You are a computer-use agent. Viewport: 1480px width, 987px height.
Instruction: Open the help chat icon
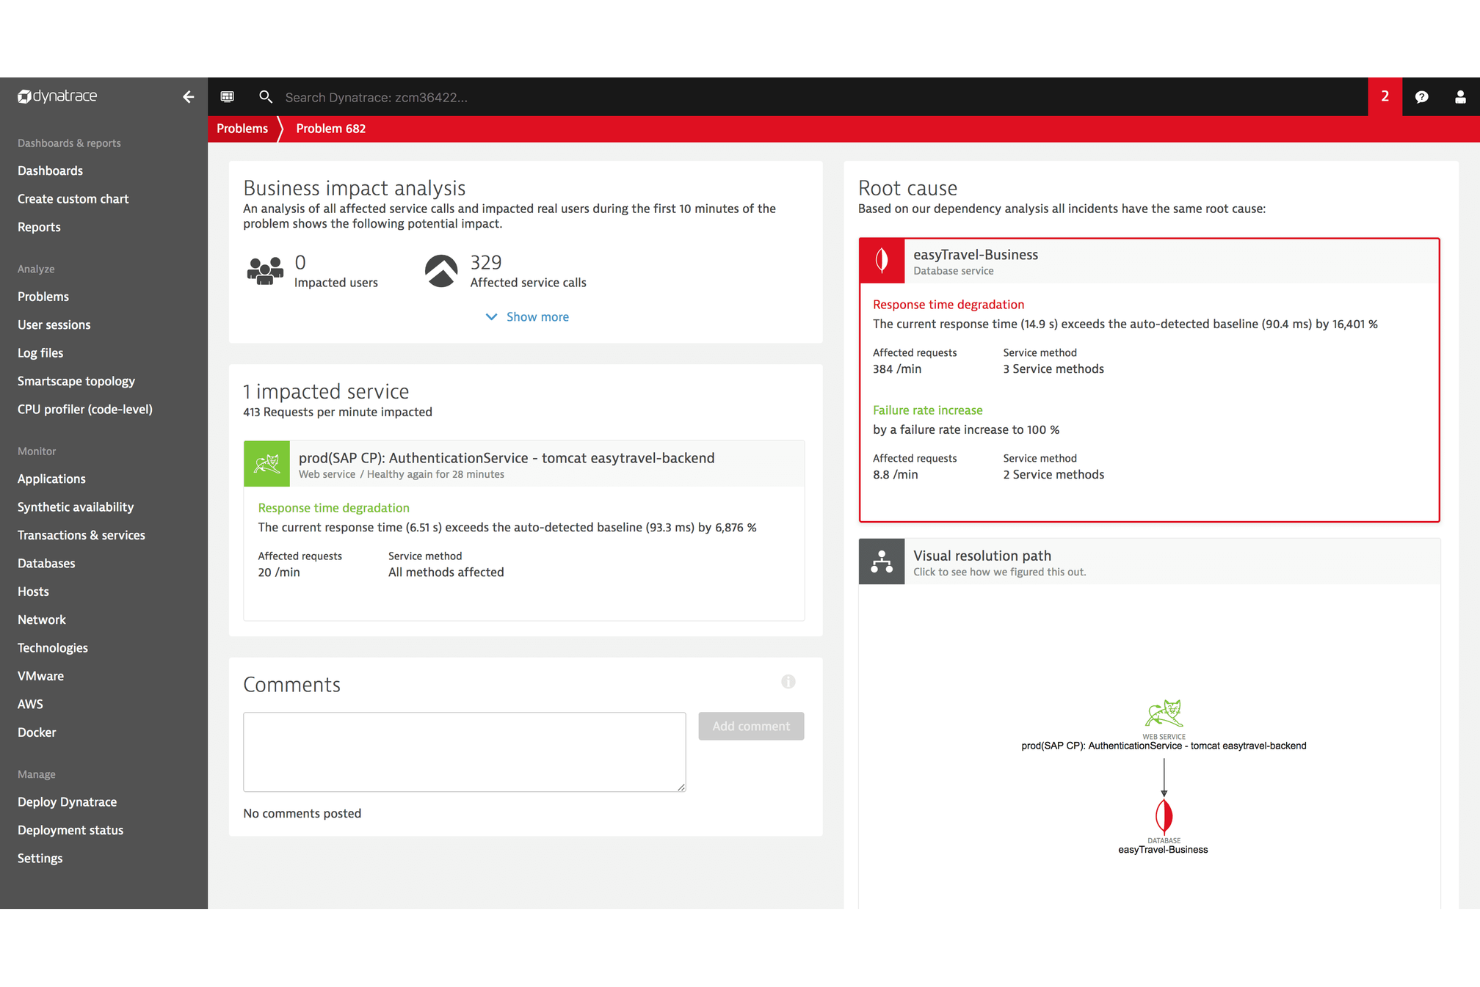1422,97
